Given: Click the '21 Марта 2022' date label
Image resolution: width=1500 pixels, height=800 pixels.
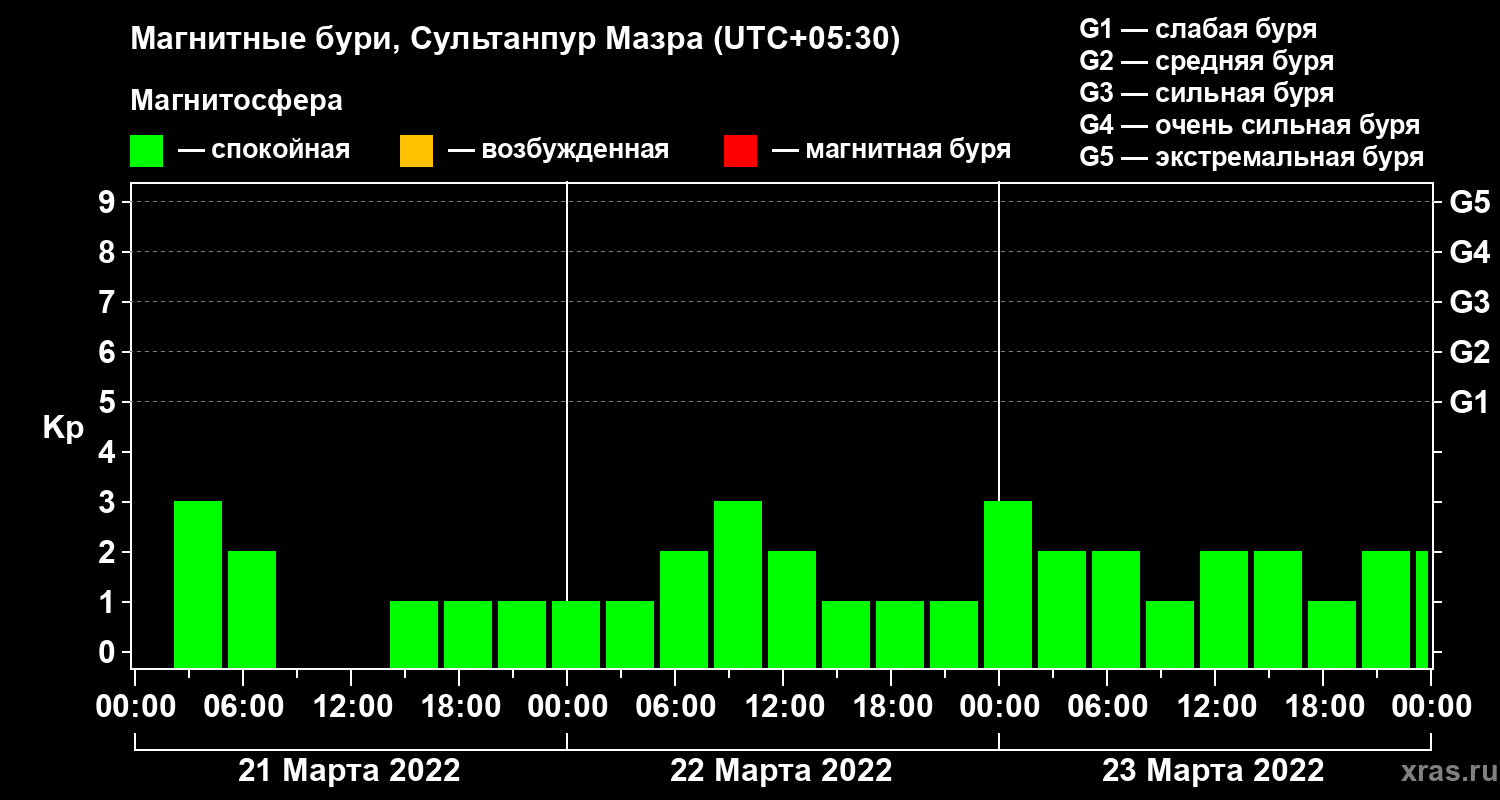Looking at the screenshot, I should tap(349, 771).
